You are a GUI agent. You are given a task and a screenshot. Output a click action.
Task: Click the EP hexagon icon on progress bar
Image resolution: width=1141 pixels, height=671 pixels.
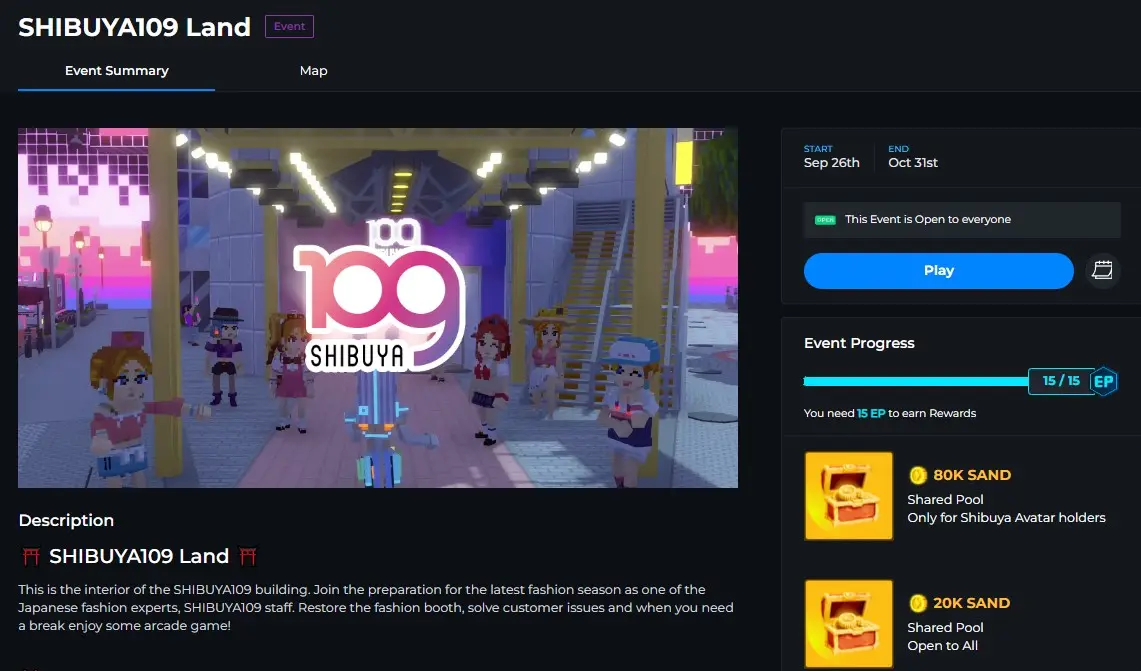pyautogui.click(x=1104, y=381)
